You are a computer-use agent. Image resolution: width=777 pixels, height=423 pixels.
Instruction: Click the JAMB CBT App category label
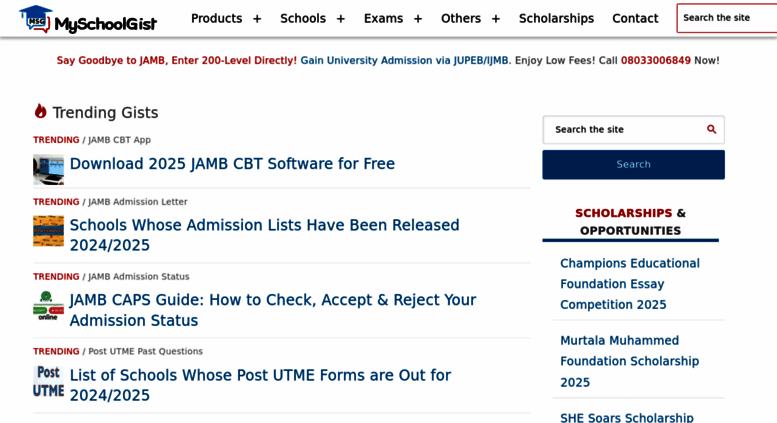[x=119, y=140]
